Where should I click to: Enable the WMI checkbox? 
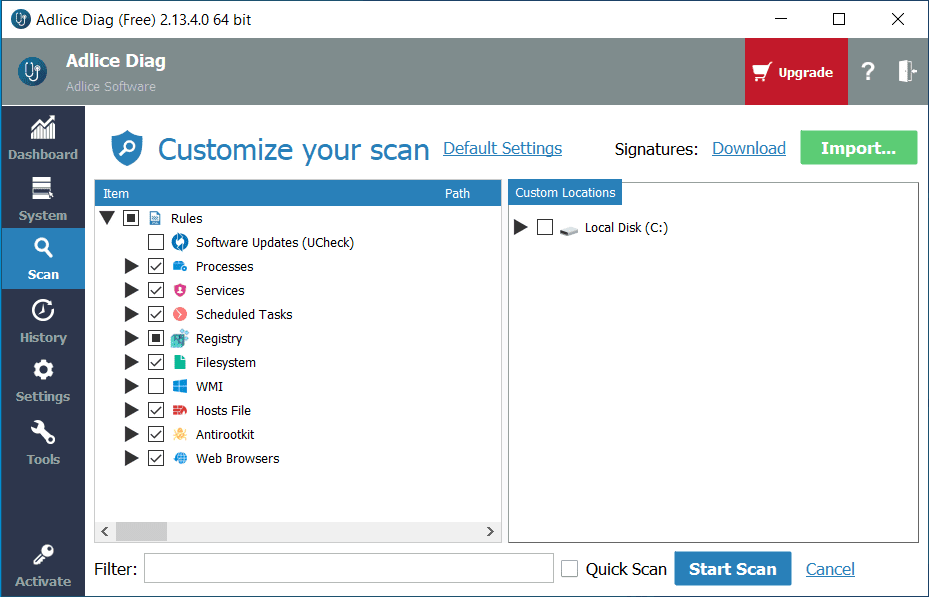click(x=156, y=386)
